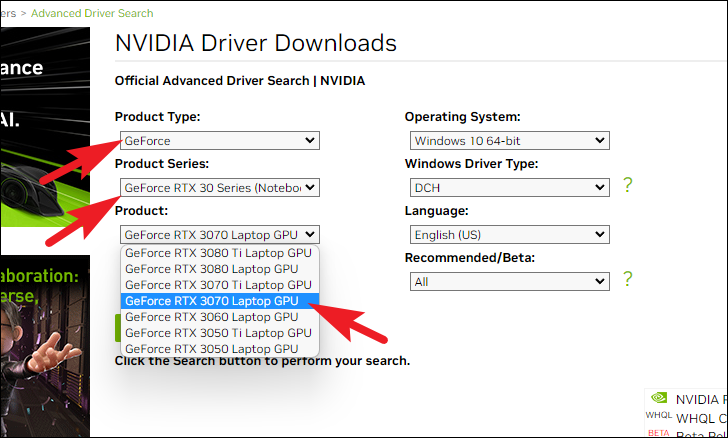
Task: Open the Windows Driver Type dropdown showing DCH
Action: click(x=509, y=188)
